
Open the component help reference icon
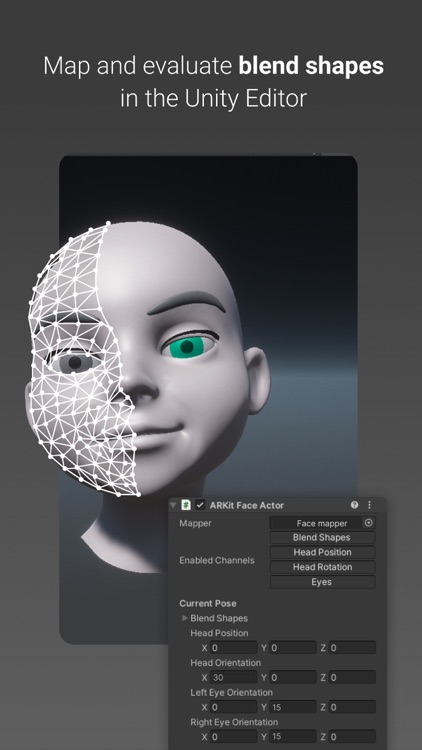tap(355, 505)
